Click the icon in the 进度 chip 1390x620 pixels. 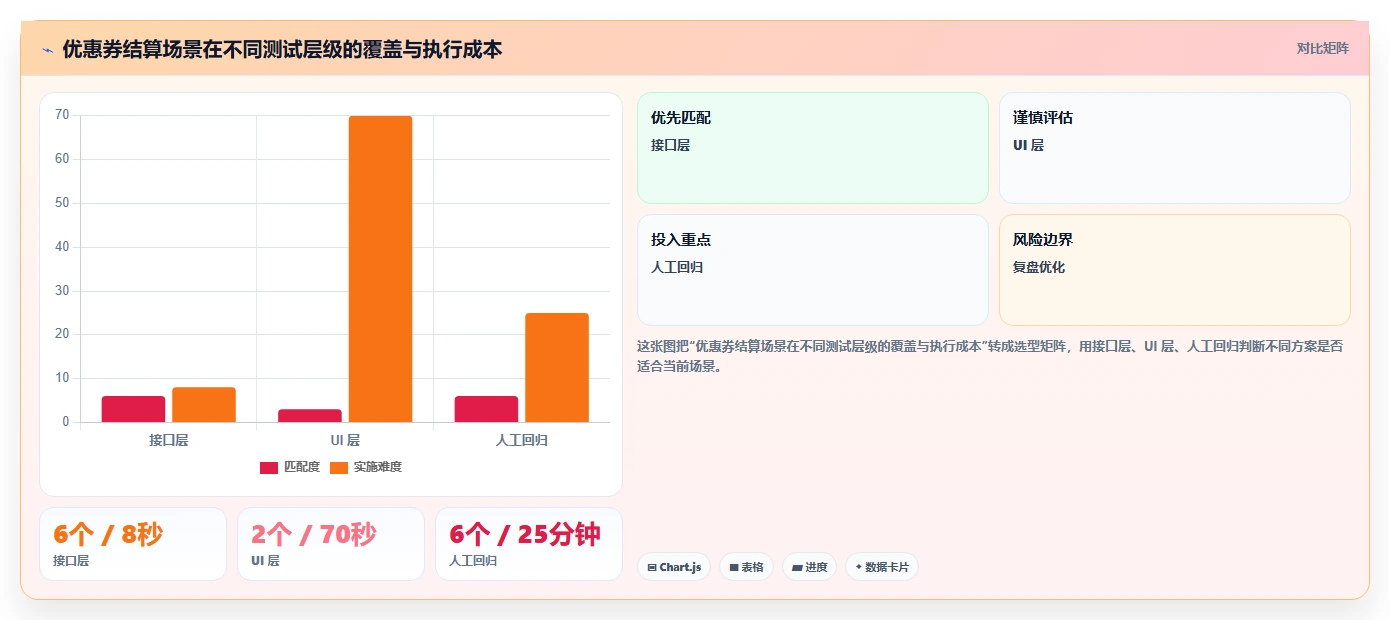point(797,567)
